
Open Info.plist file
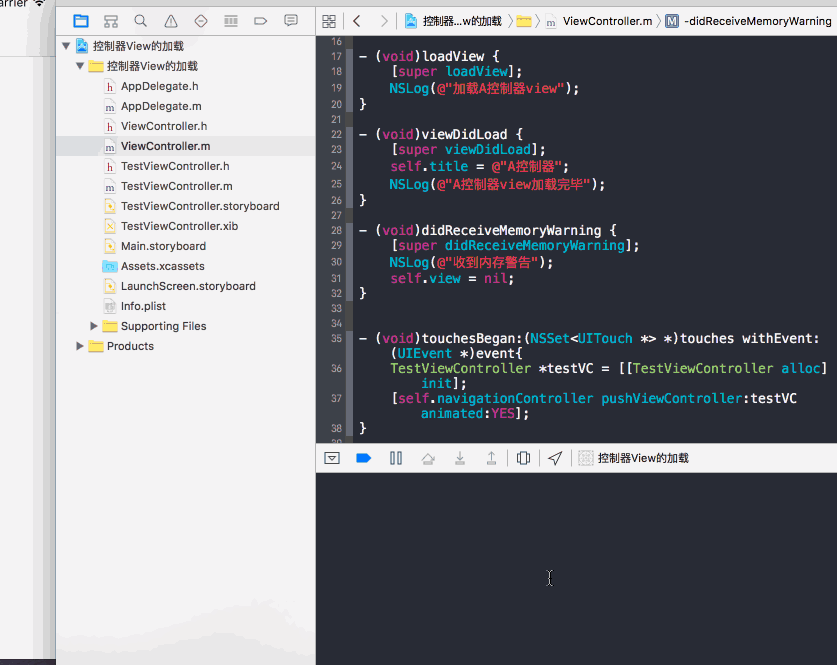(143, 306)
